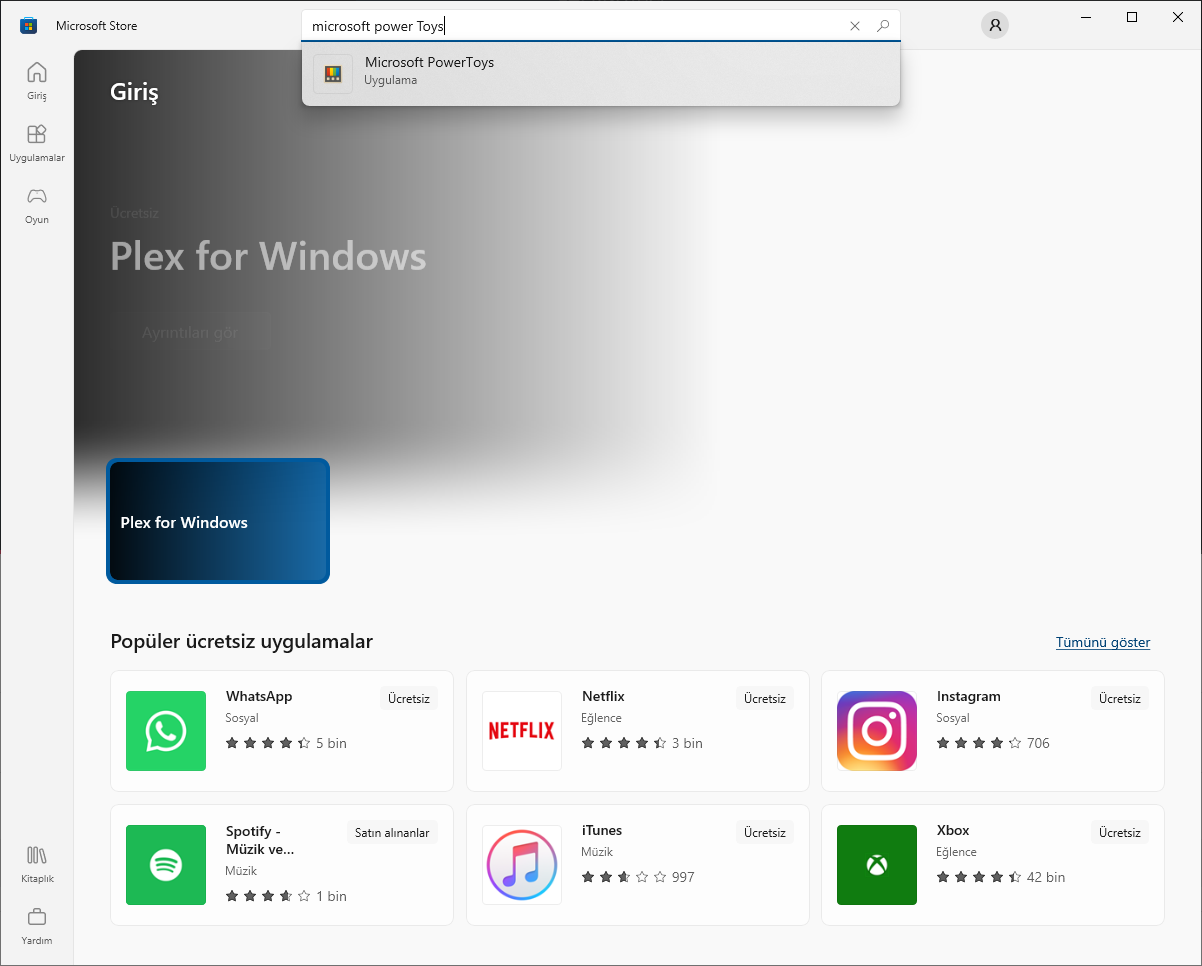The image size is (1202, 966).
Task: Click Netflix star rating 3 bin
Action: (642, 743)
